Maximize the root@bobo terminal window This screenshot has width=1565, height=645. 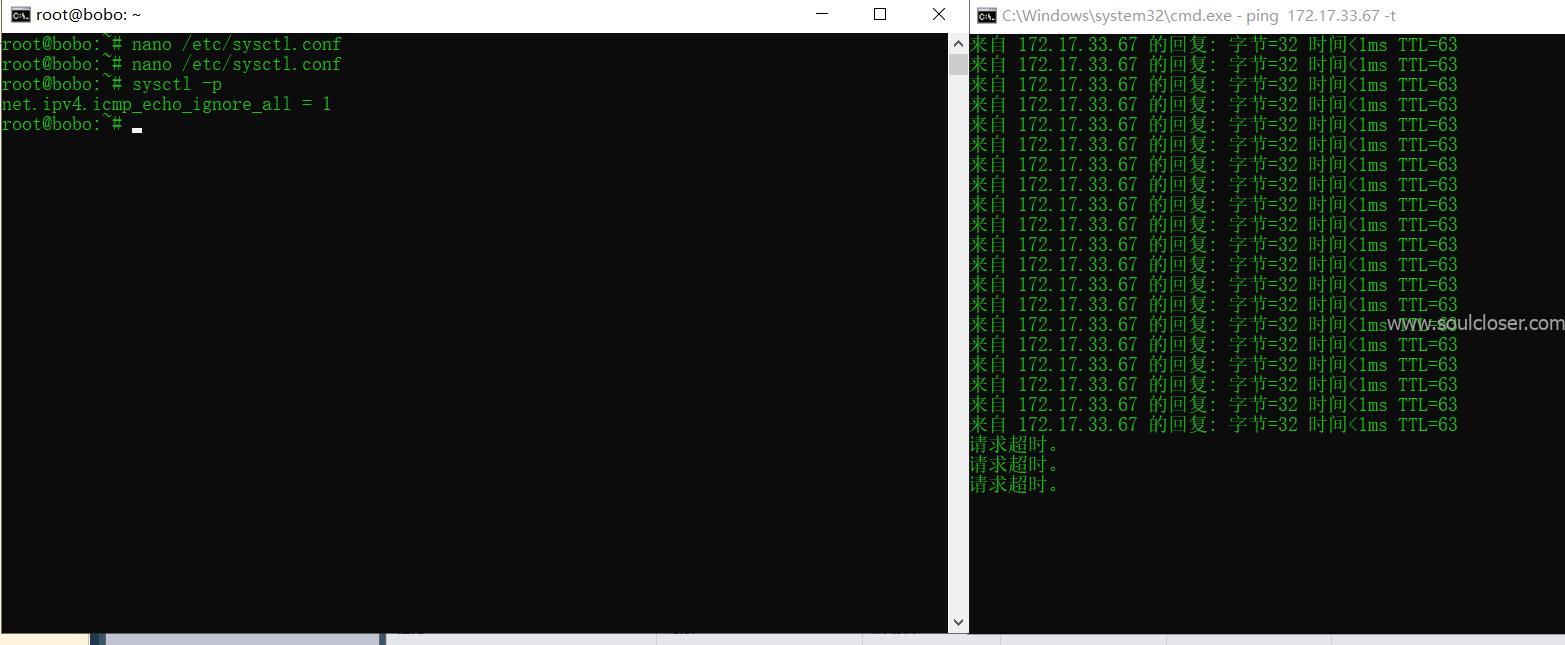[879, 14]
